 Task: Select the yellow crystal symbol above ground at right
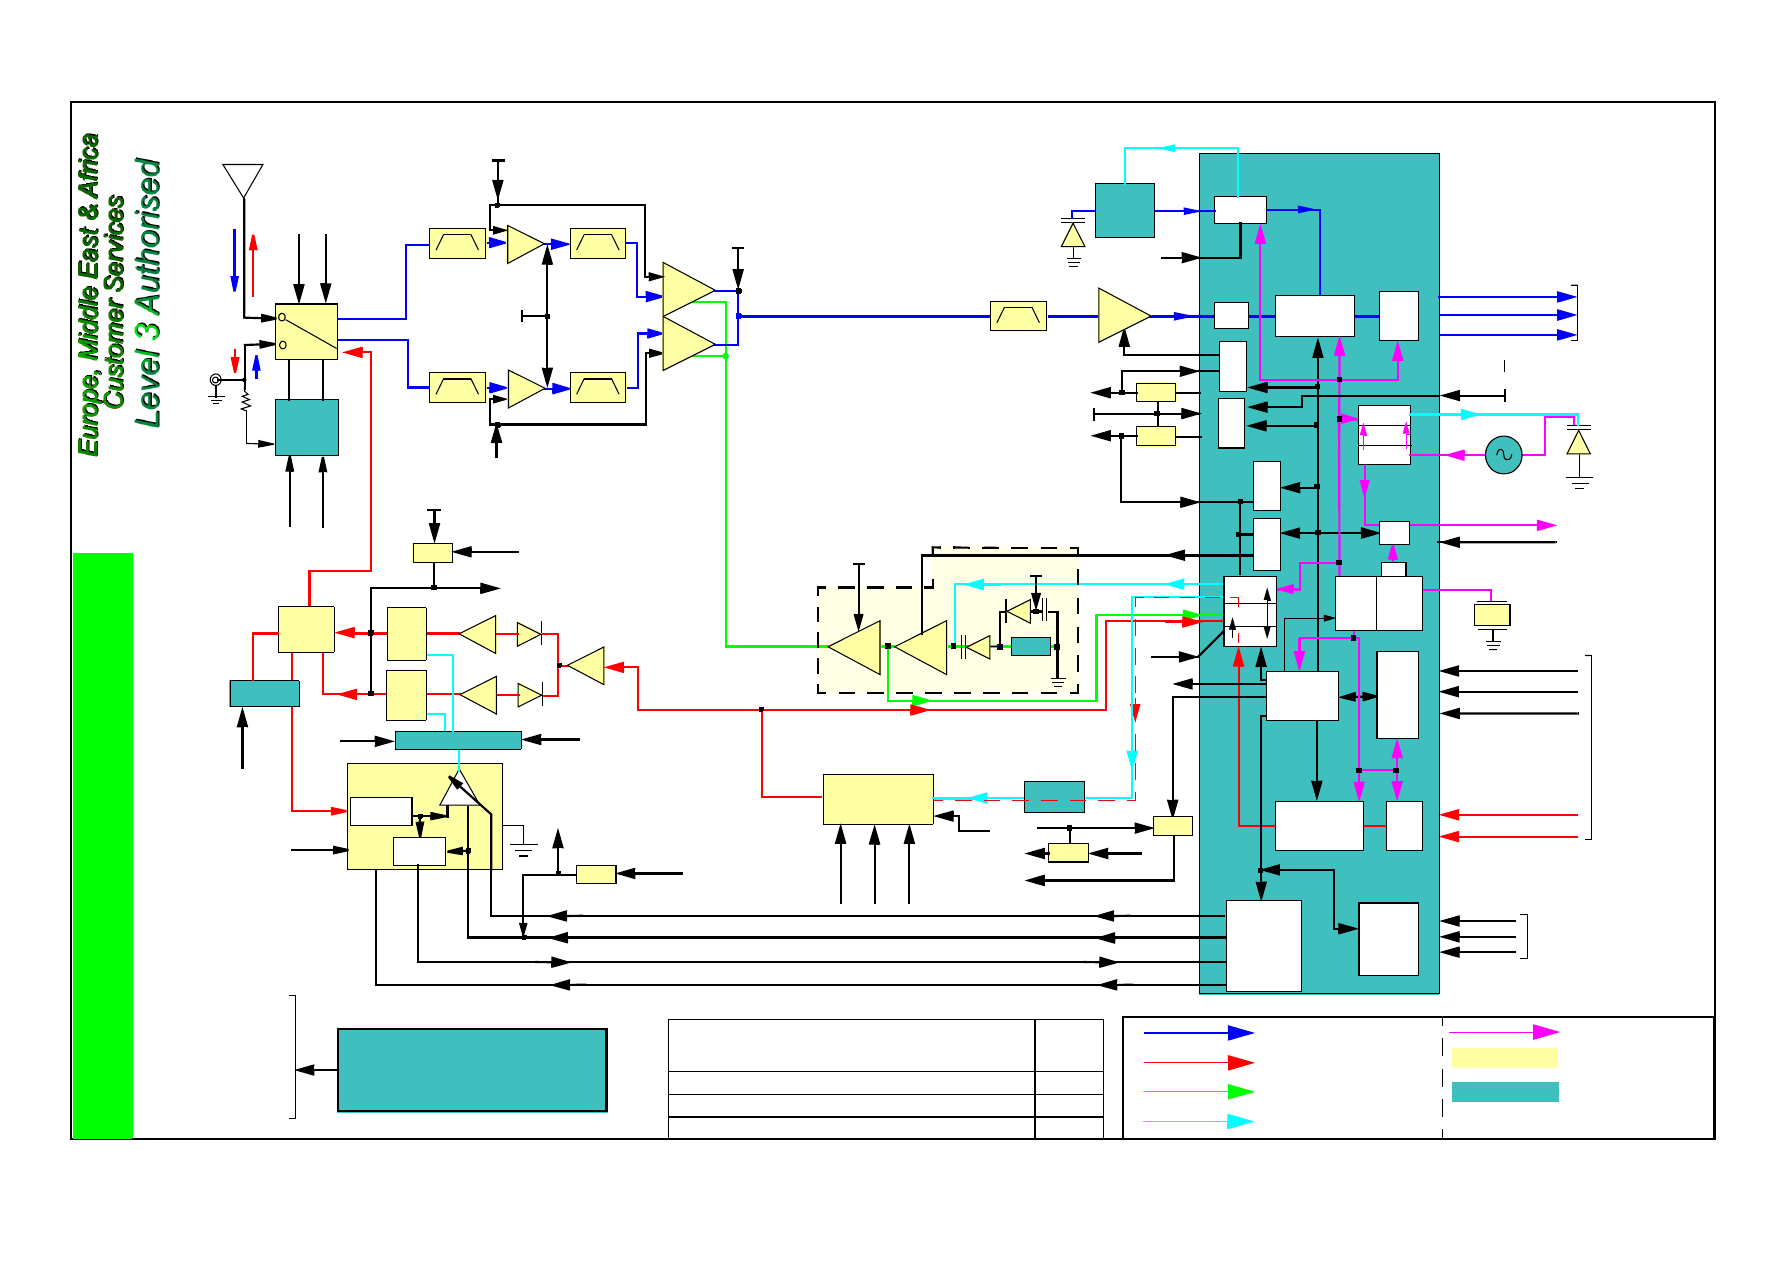coord(1492,614)
